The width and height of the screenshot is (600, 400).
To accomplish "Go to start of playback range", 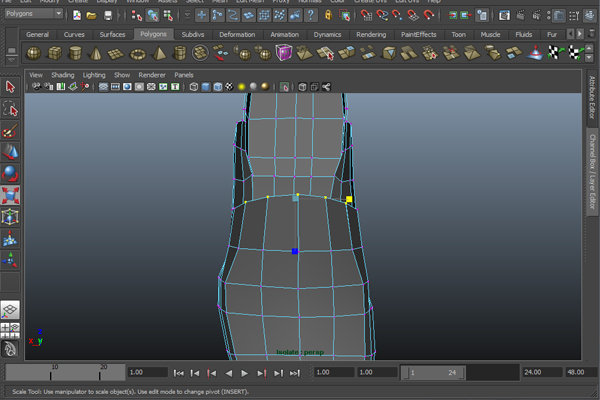I will 178,373.
